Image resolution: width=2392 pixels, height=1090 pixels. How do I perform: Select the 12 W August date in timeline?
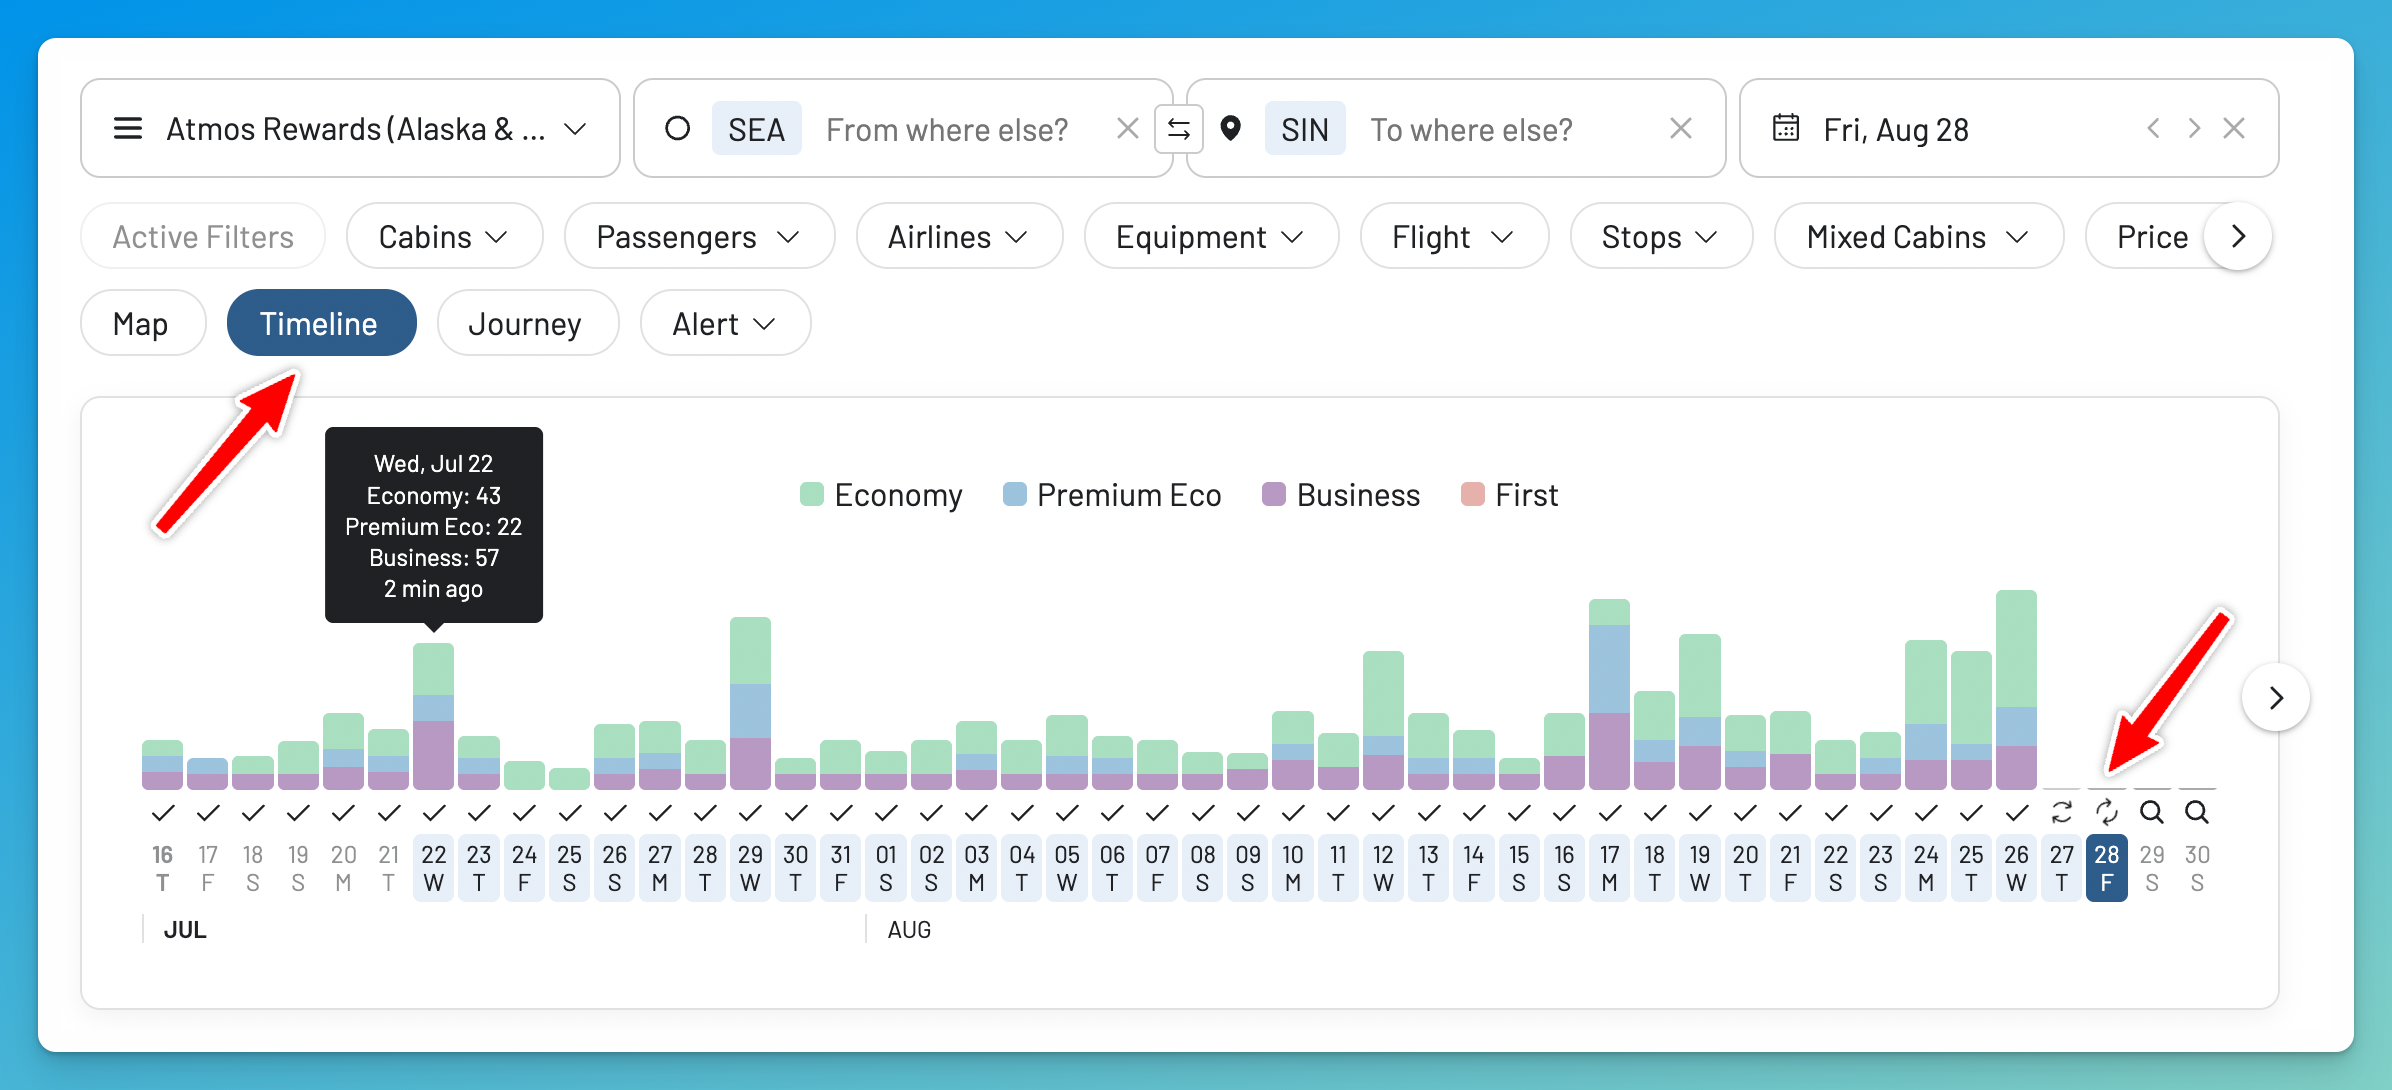tap(1383, 868)
